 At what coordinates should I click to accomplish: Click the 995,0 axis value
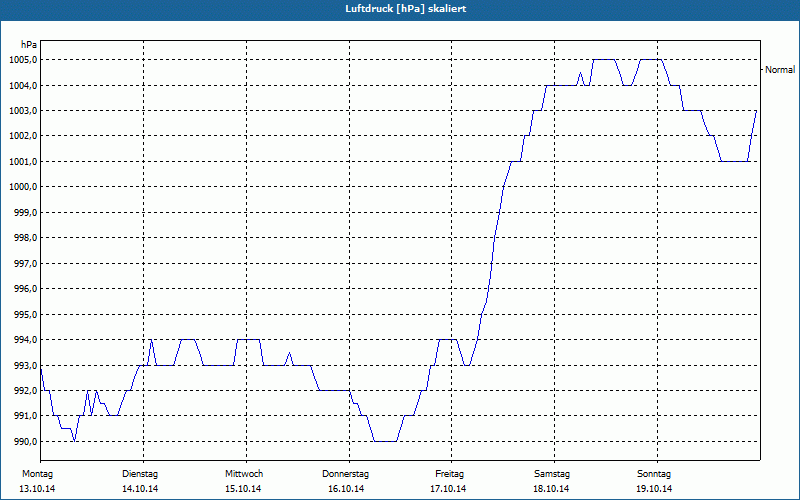coord(26,314)
